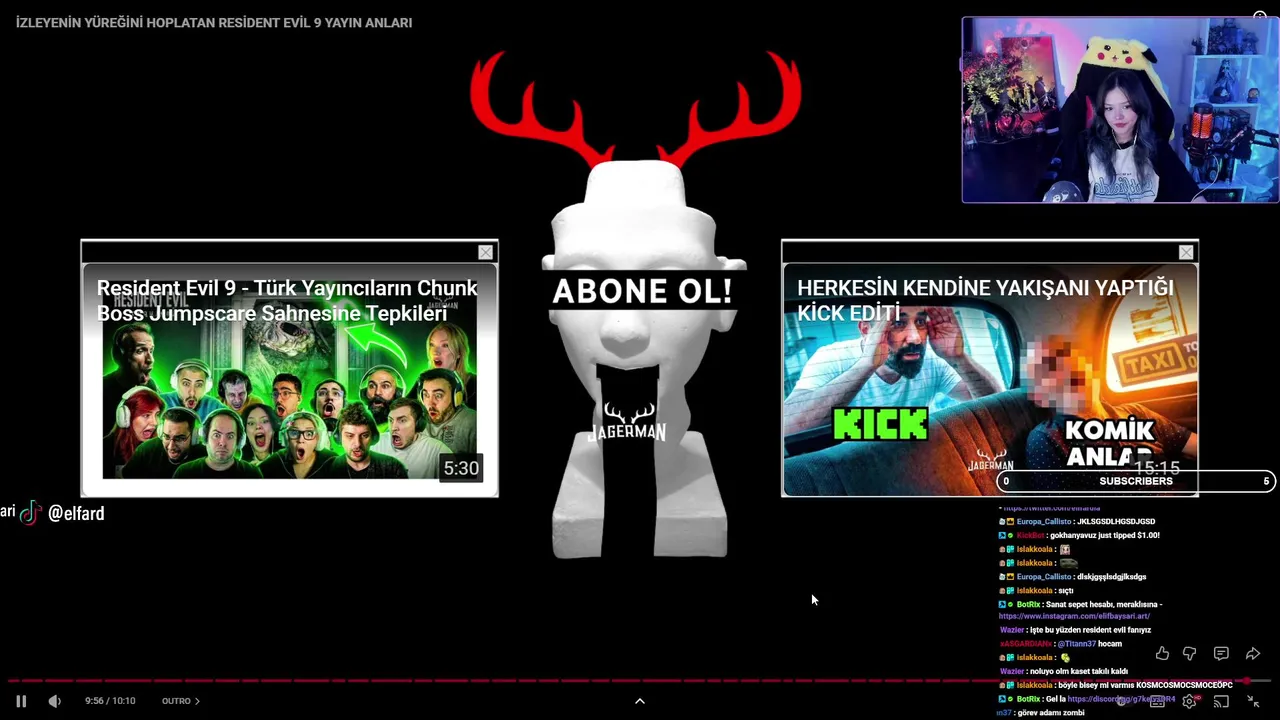Click the video title at top left
Viewport: 1280px width, 720px height.
(x=214, y=22)
